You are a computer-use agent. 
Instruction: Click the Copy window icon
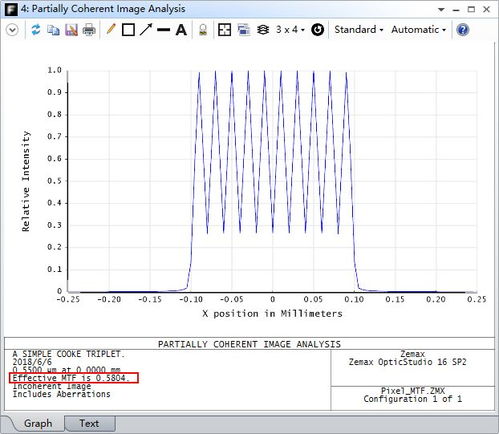point(53,30)
